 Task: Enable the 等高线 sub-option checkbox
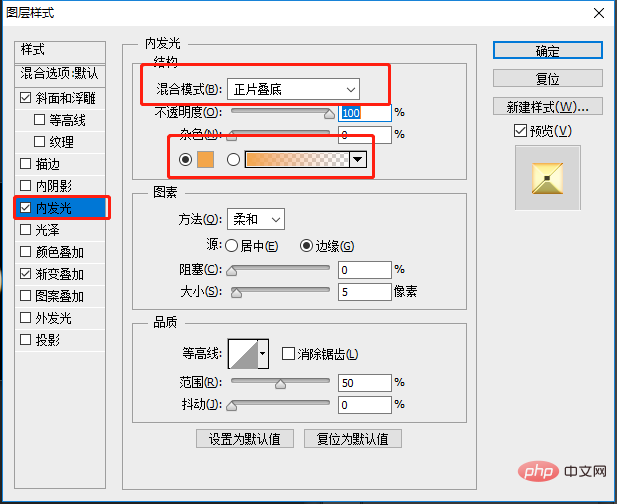click(39, 120)
